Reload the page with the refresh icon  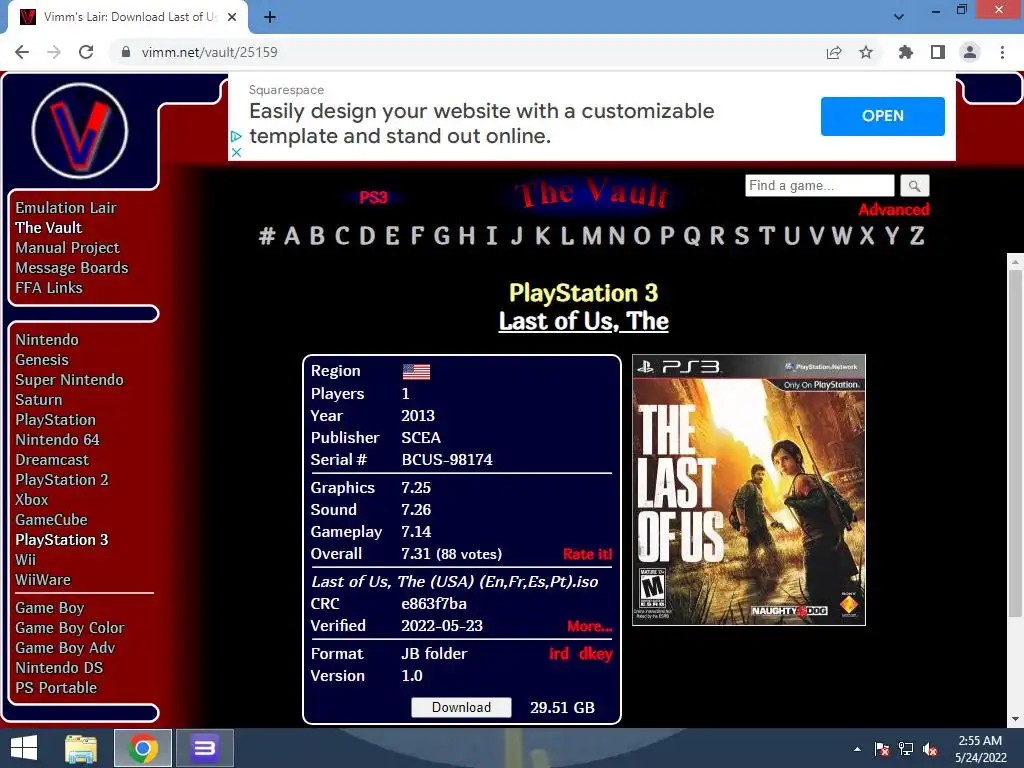86,52
